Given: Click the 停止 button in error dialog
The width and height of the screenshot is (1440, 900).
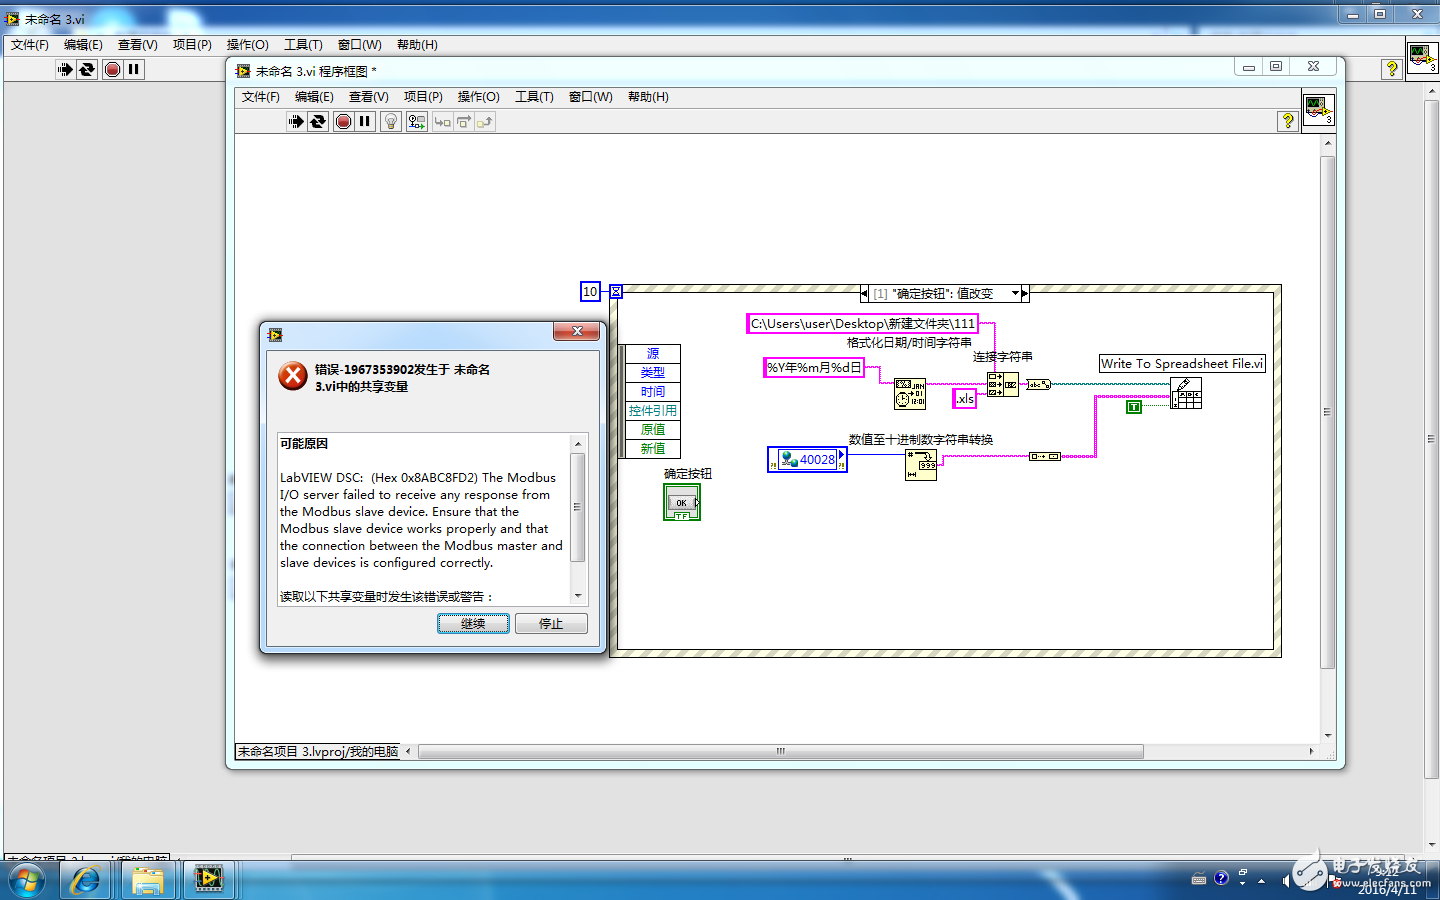Looking at the screenshot, I should (x=551, y=624).
